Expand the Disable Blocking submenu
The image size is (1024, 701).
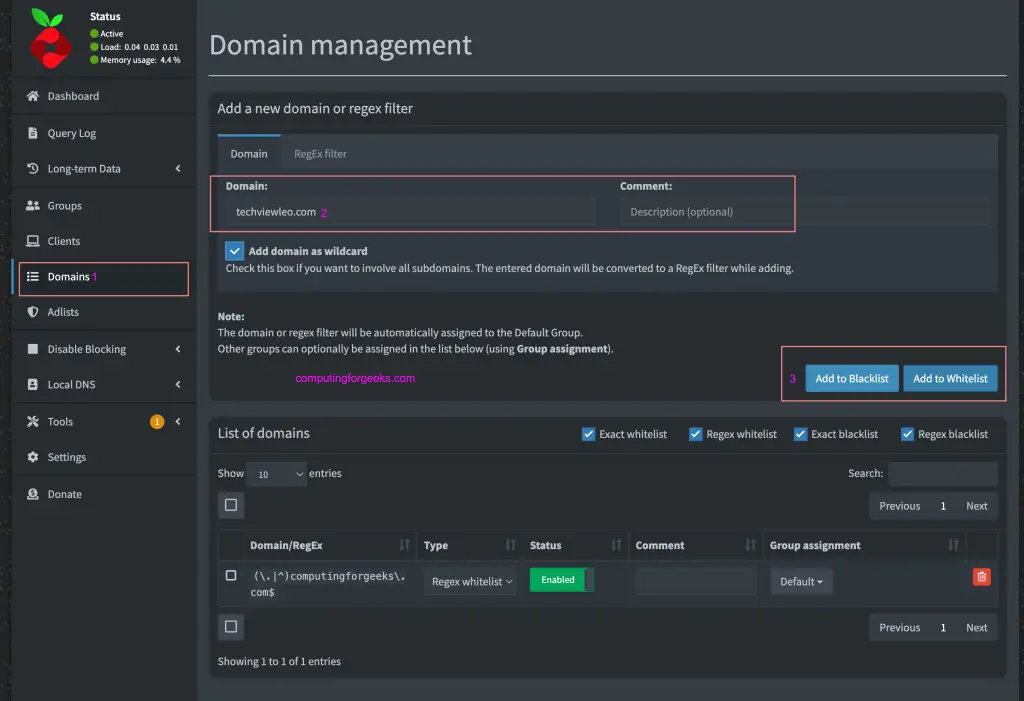[178, 349]
